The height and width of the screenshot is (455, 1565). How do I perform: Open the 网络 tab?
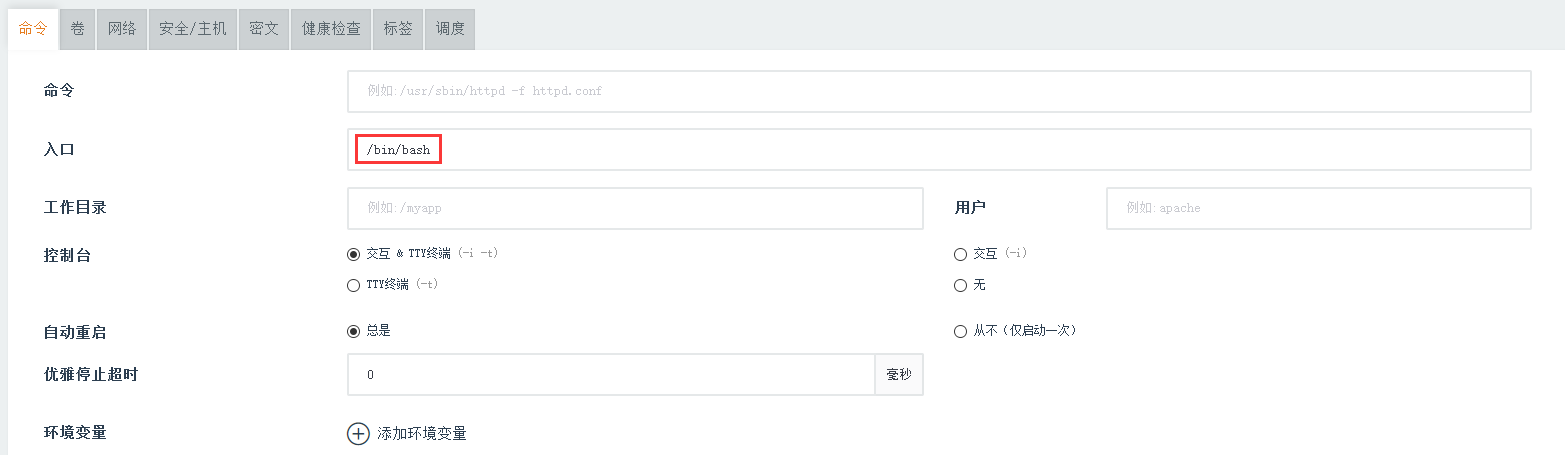(x=122, y=29)
